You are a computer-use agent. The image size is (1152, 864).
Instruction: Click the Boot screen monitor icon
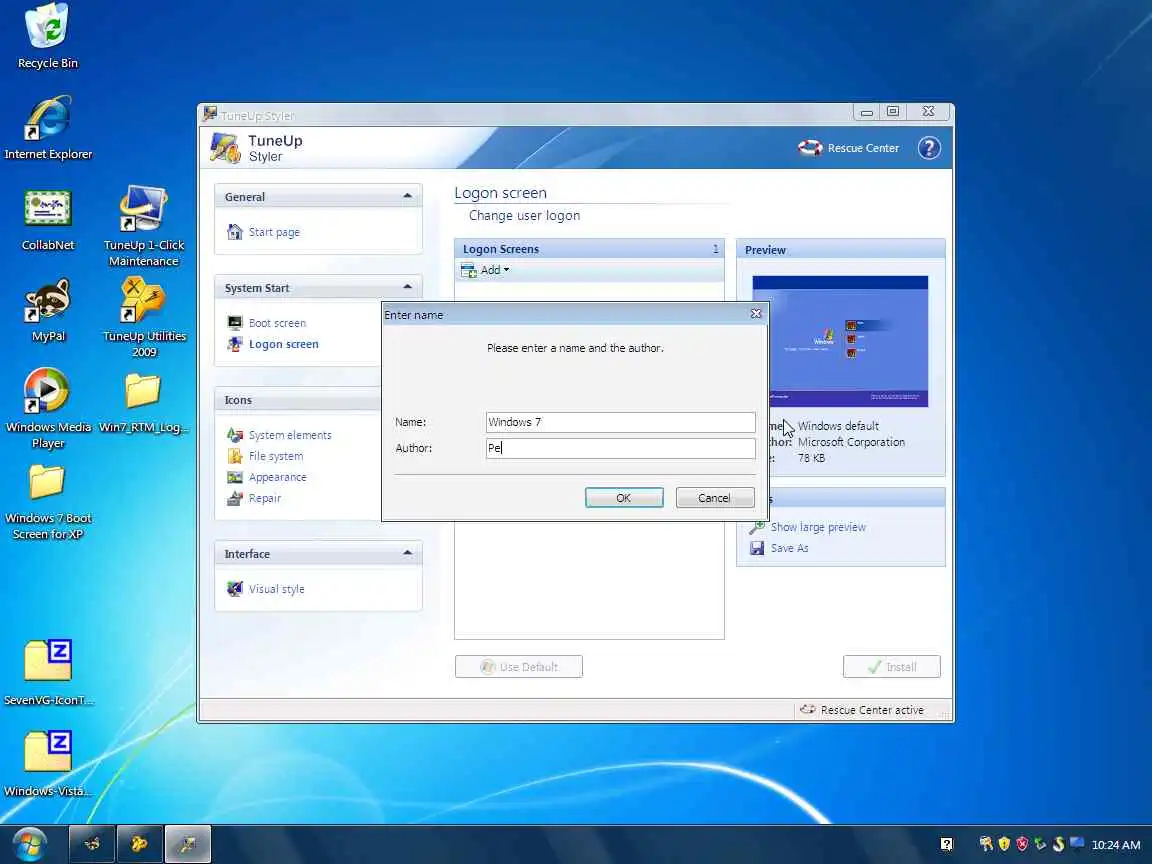click(x=234, y=323)
